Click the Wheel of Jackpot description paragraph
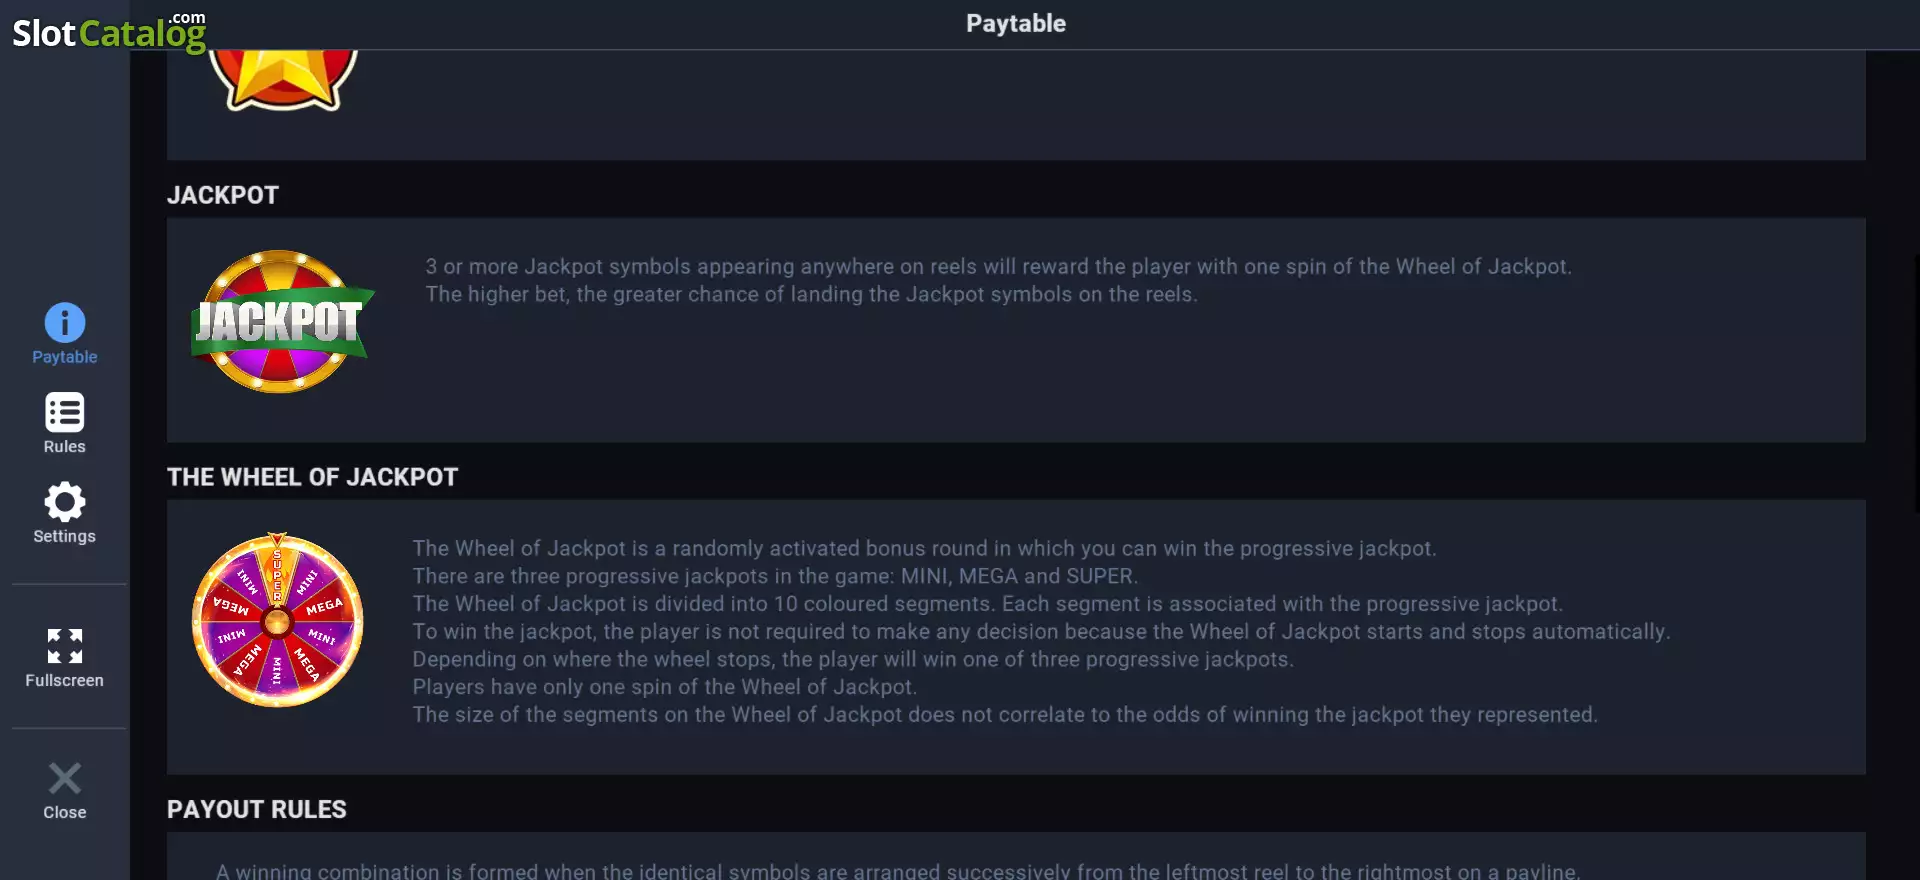 (x=1040, y=631)
